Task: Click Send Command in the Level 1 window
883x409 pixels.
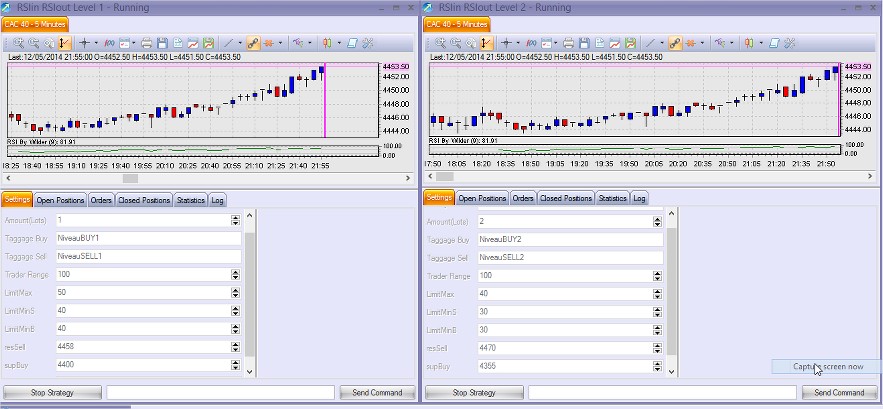Action: tap(377, 393)
